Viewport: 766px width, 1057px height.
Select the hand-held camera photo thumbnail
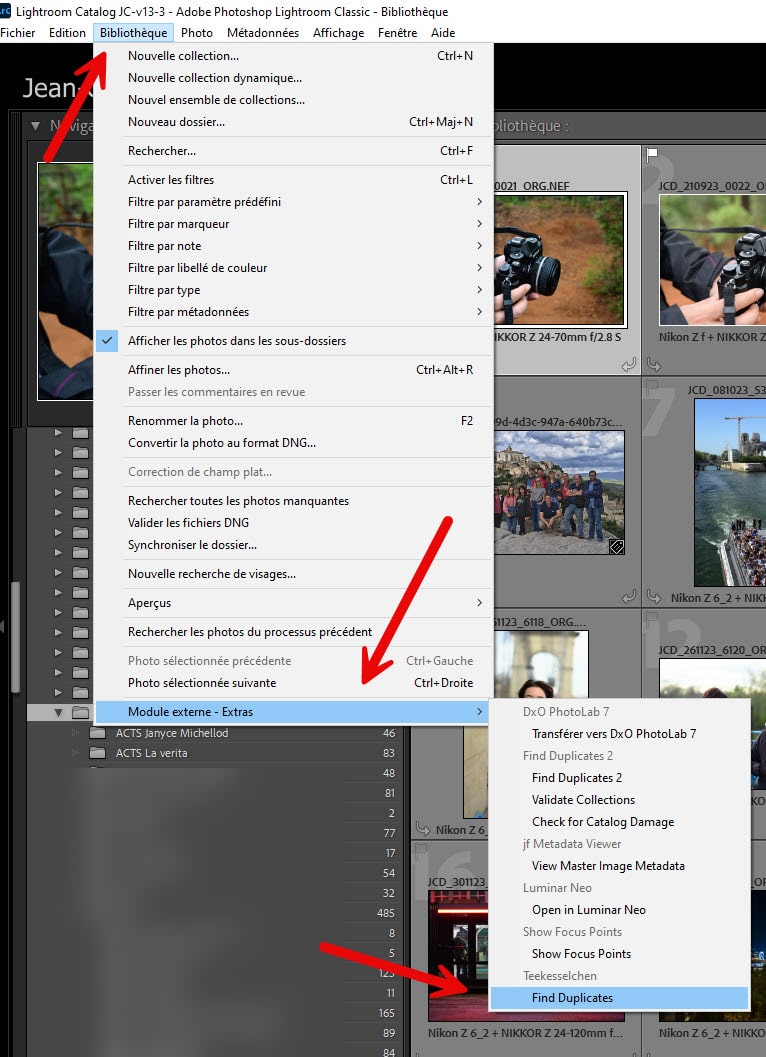559,260
